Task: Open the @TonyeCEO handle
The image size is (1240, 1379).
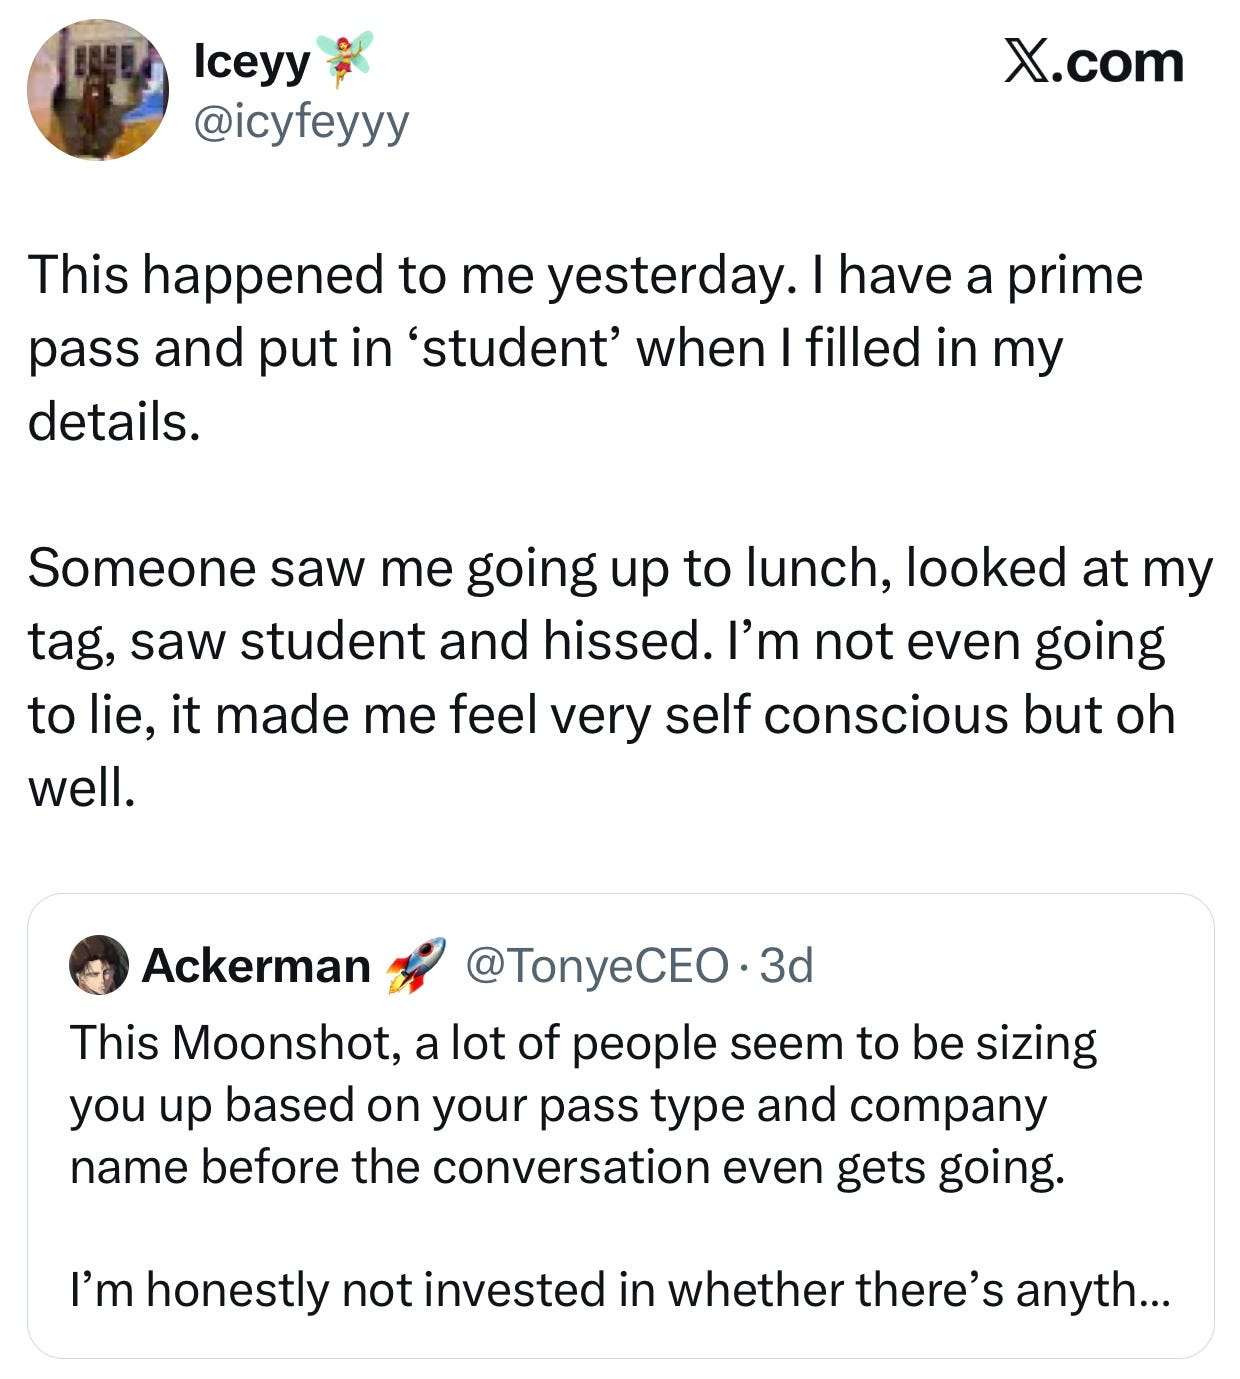Action: (x=596, y=966)
